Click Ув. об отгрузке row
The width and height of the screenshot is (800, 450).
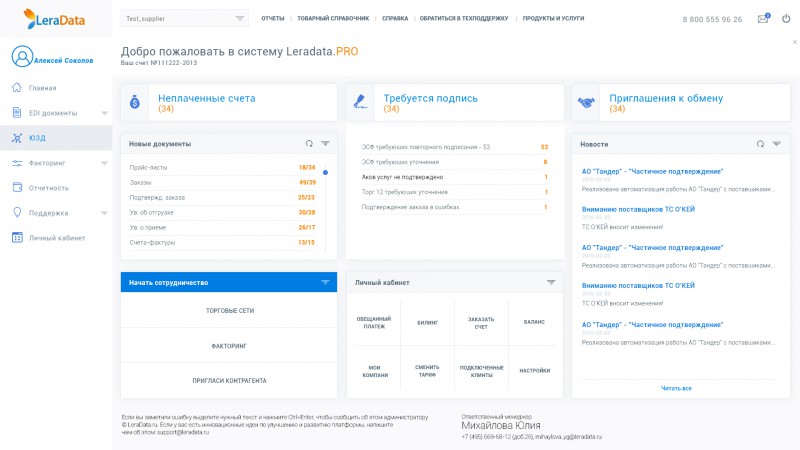click(x=222, y=212)
